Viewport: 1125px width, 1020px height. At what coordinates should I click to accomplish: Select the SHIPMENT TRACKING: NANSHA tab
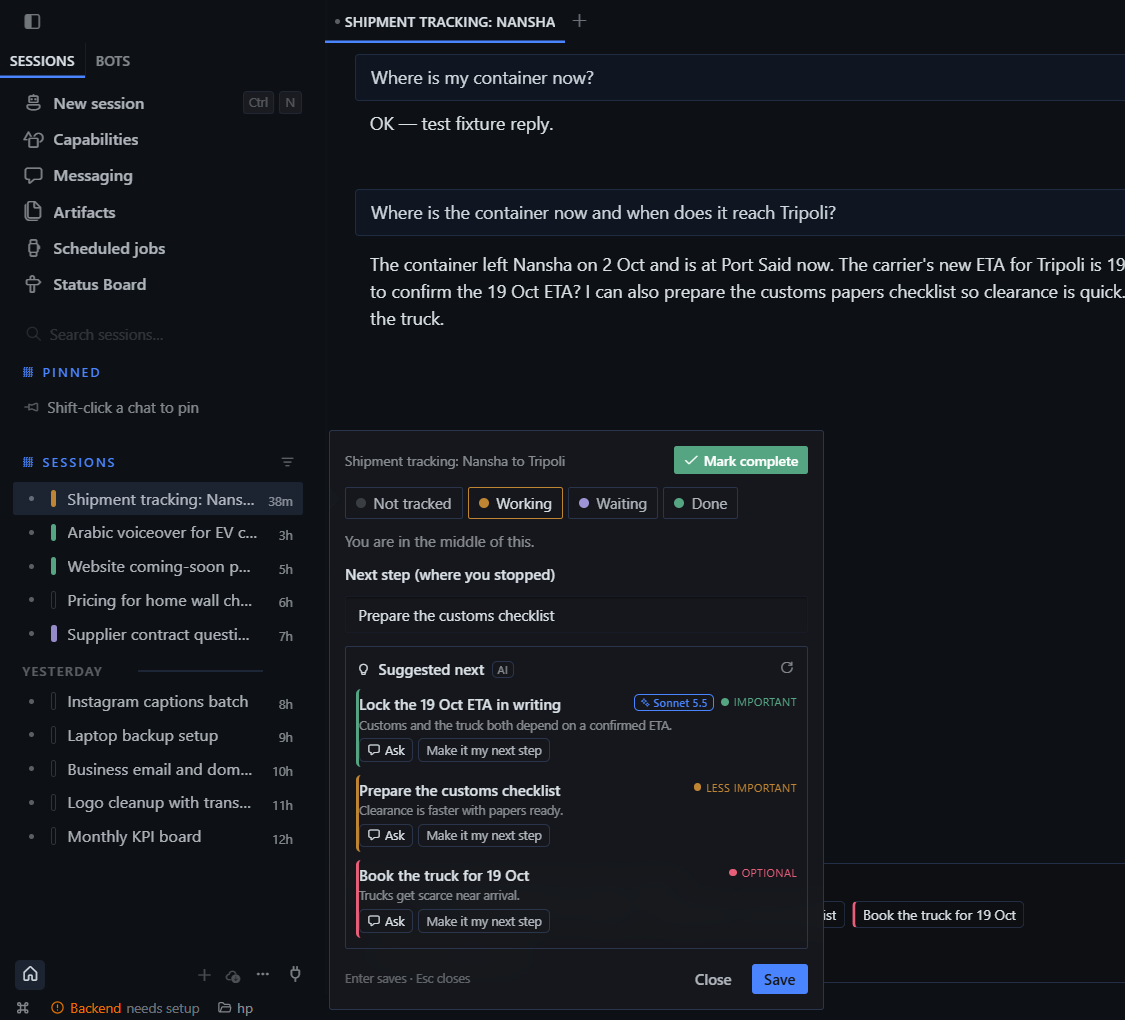445,22
